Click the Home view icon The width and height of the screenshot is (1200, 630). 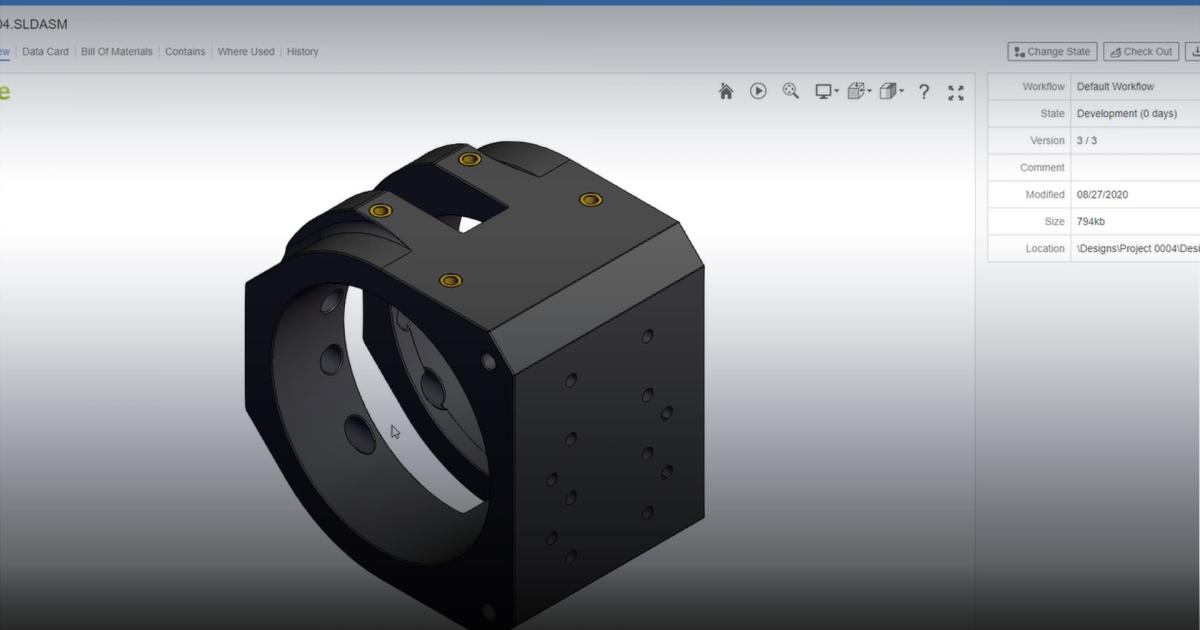pyautogui.click(x=725, y=91)
